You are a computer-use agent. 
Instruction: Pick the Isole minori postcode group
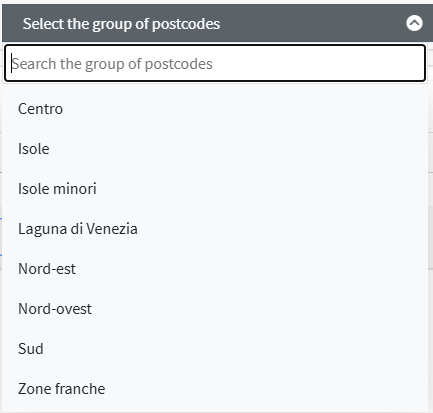click(215, 189)
